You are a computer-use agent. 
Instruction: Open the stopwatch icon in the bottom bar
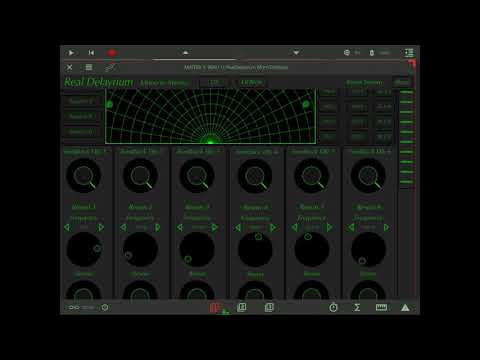click(x=333, y=307)
